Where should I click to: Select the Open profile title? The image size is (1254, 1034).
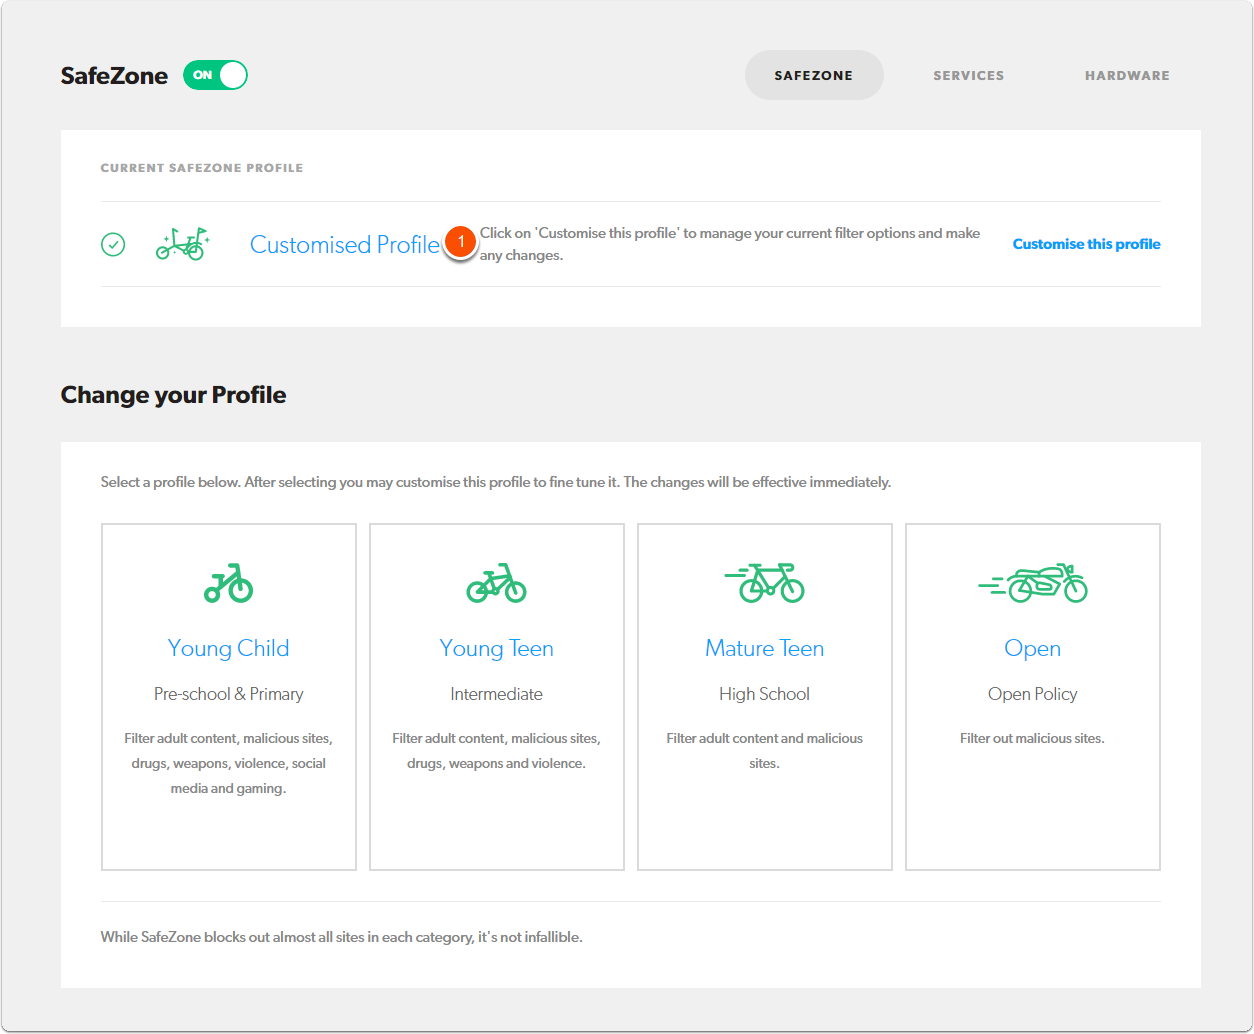pos(1032,648)
